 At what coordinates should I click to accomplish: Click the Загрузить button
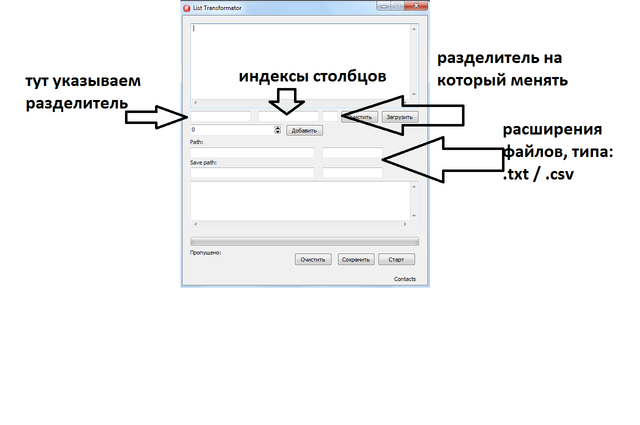point(400,117)
